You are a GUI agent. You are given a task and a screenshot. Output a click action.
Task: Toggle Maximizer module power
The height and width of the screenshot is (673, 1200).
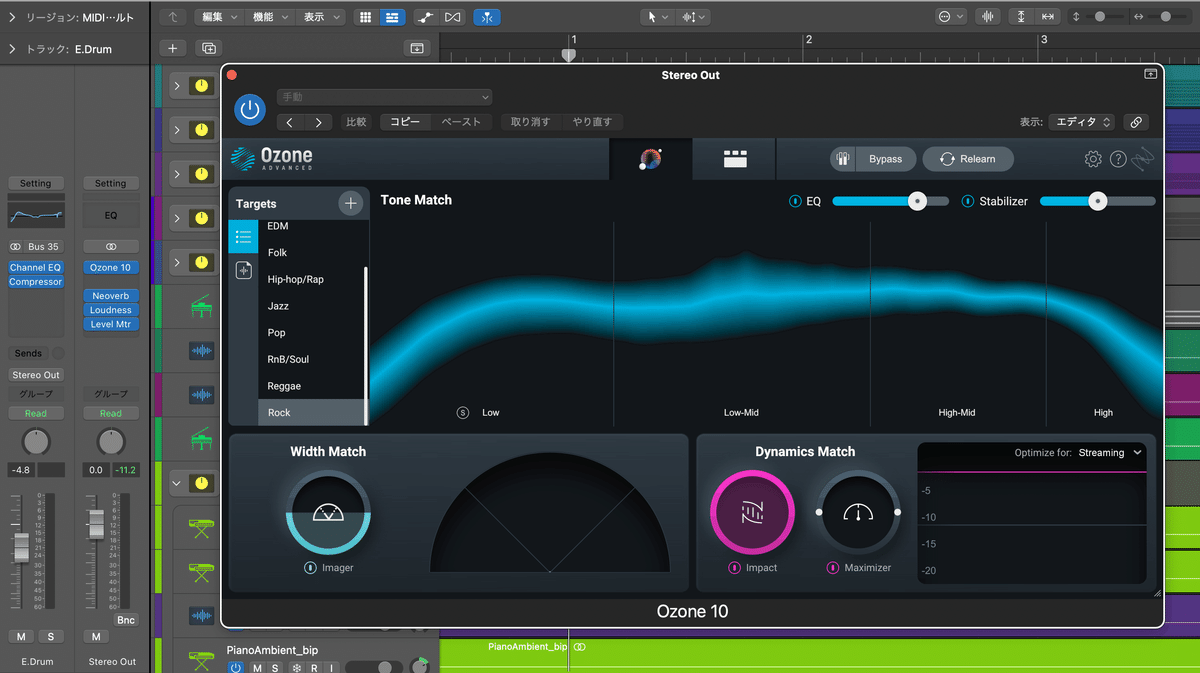point(832,568)
